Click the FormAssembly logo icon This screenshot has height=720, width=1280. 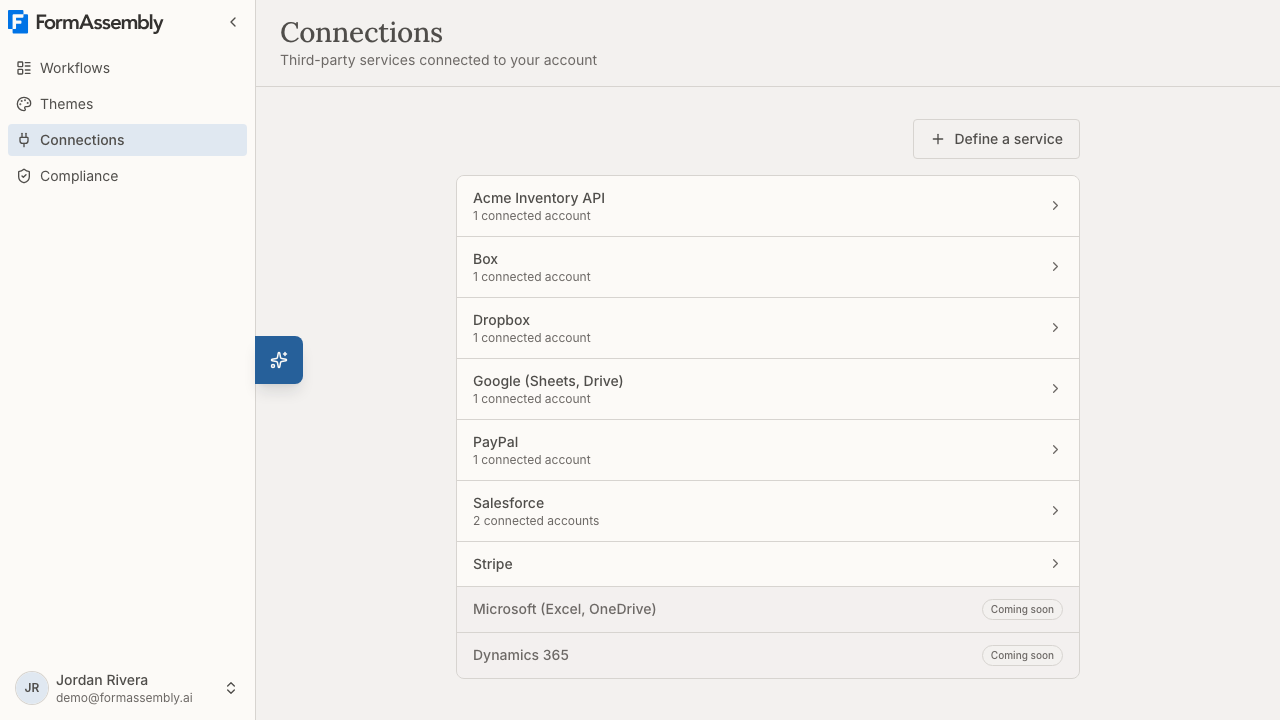click(x=18, y=22)
